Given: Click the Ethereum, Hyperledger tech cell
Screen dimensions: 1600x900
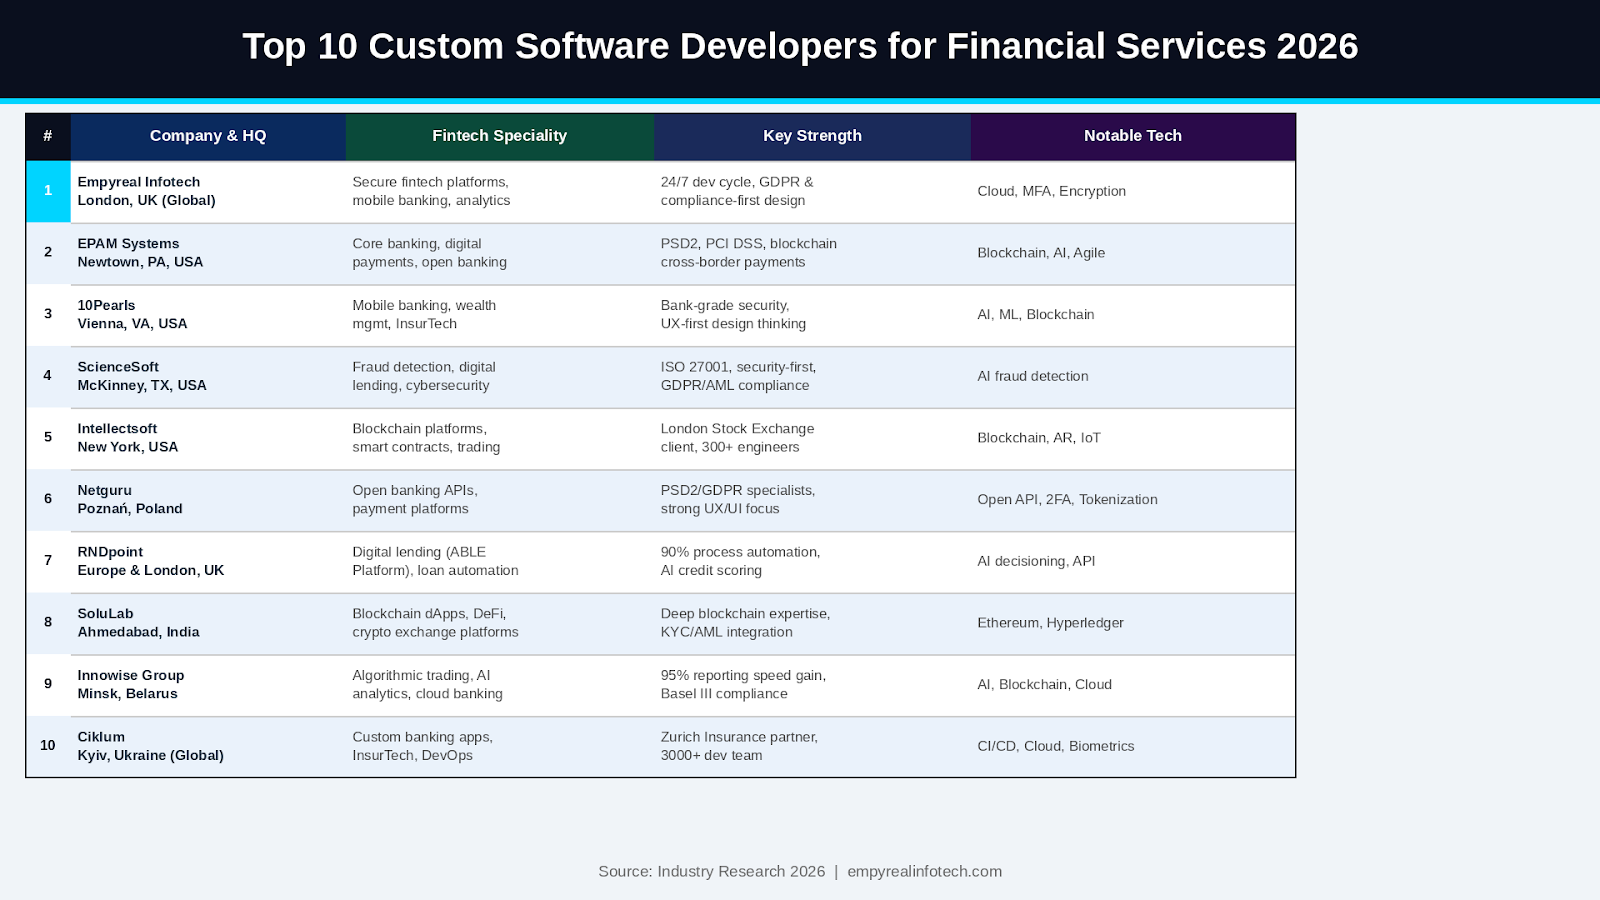Looking at the screenshot, I should coord(1050,623).
